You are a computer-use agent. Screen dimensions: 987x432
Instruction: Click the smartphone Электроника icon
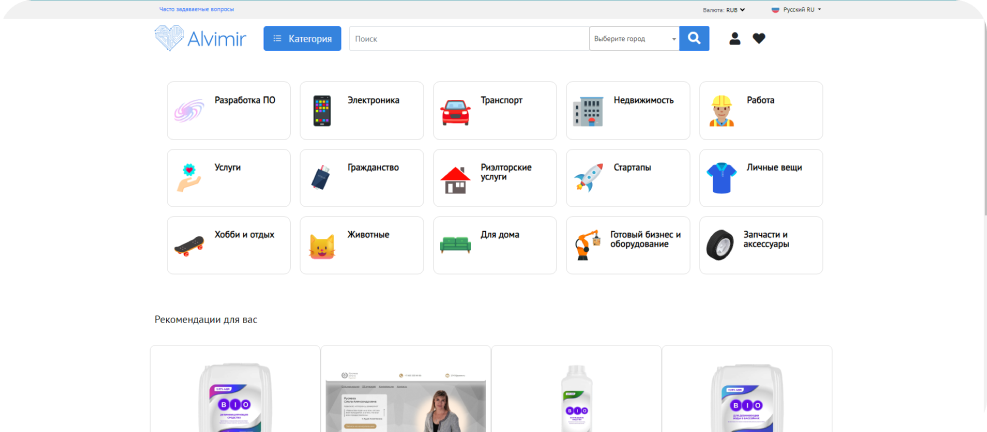(x=322, y=110)
